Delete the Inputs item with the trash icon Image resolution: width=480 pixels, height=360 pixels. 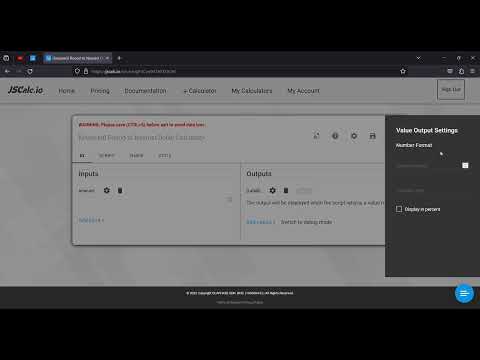[x=120, y=190]
